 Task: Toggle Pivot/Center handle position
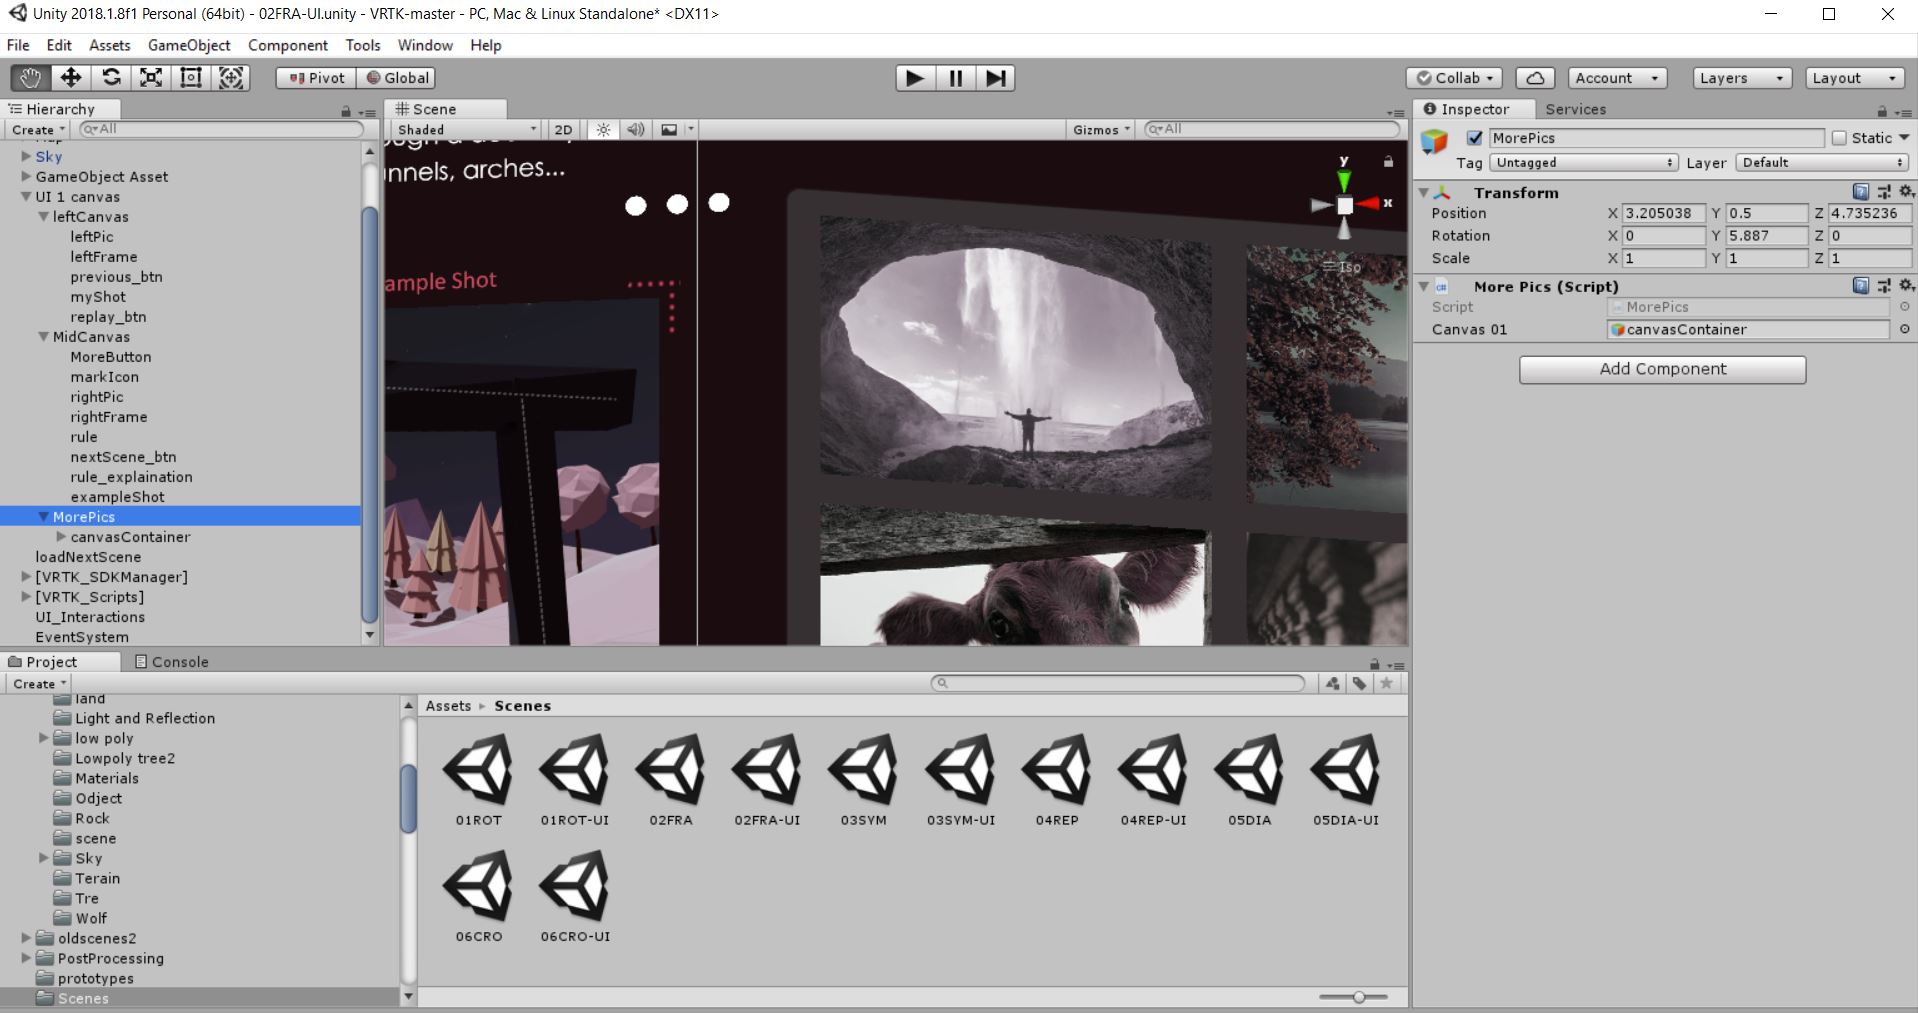coord(316,78)
